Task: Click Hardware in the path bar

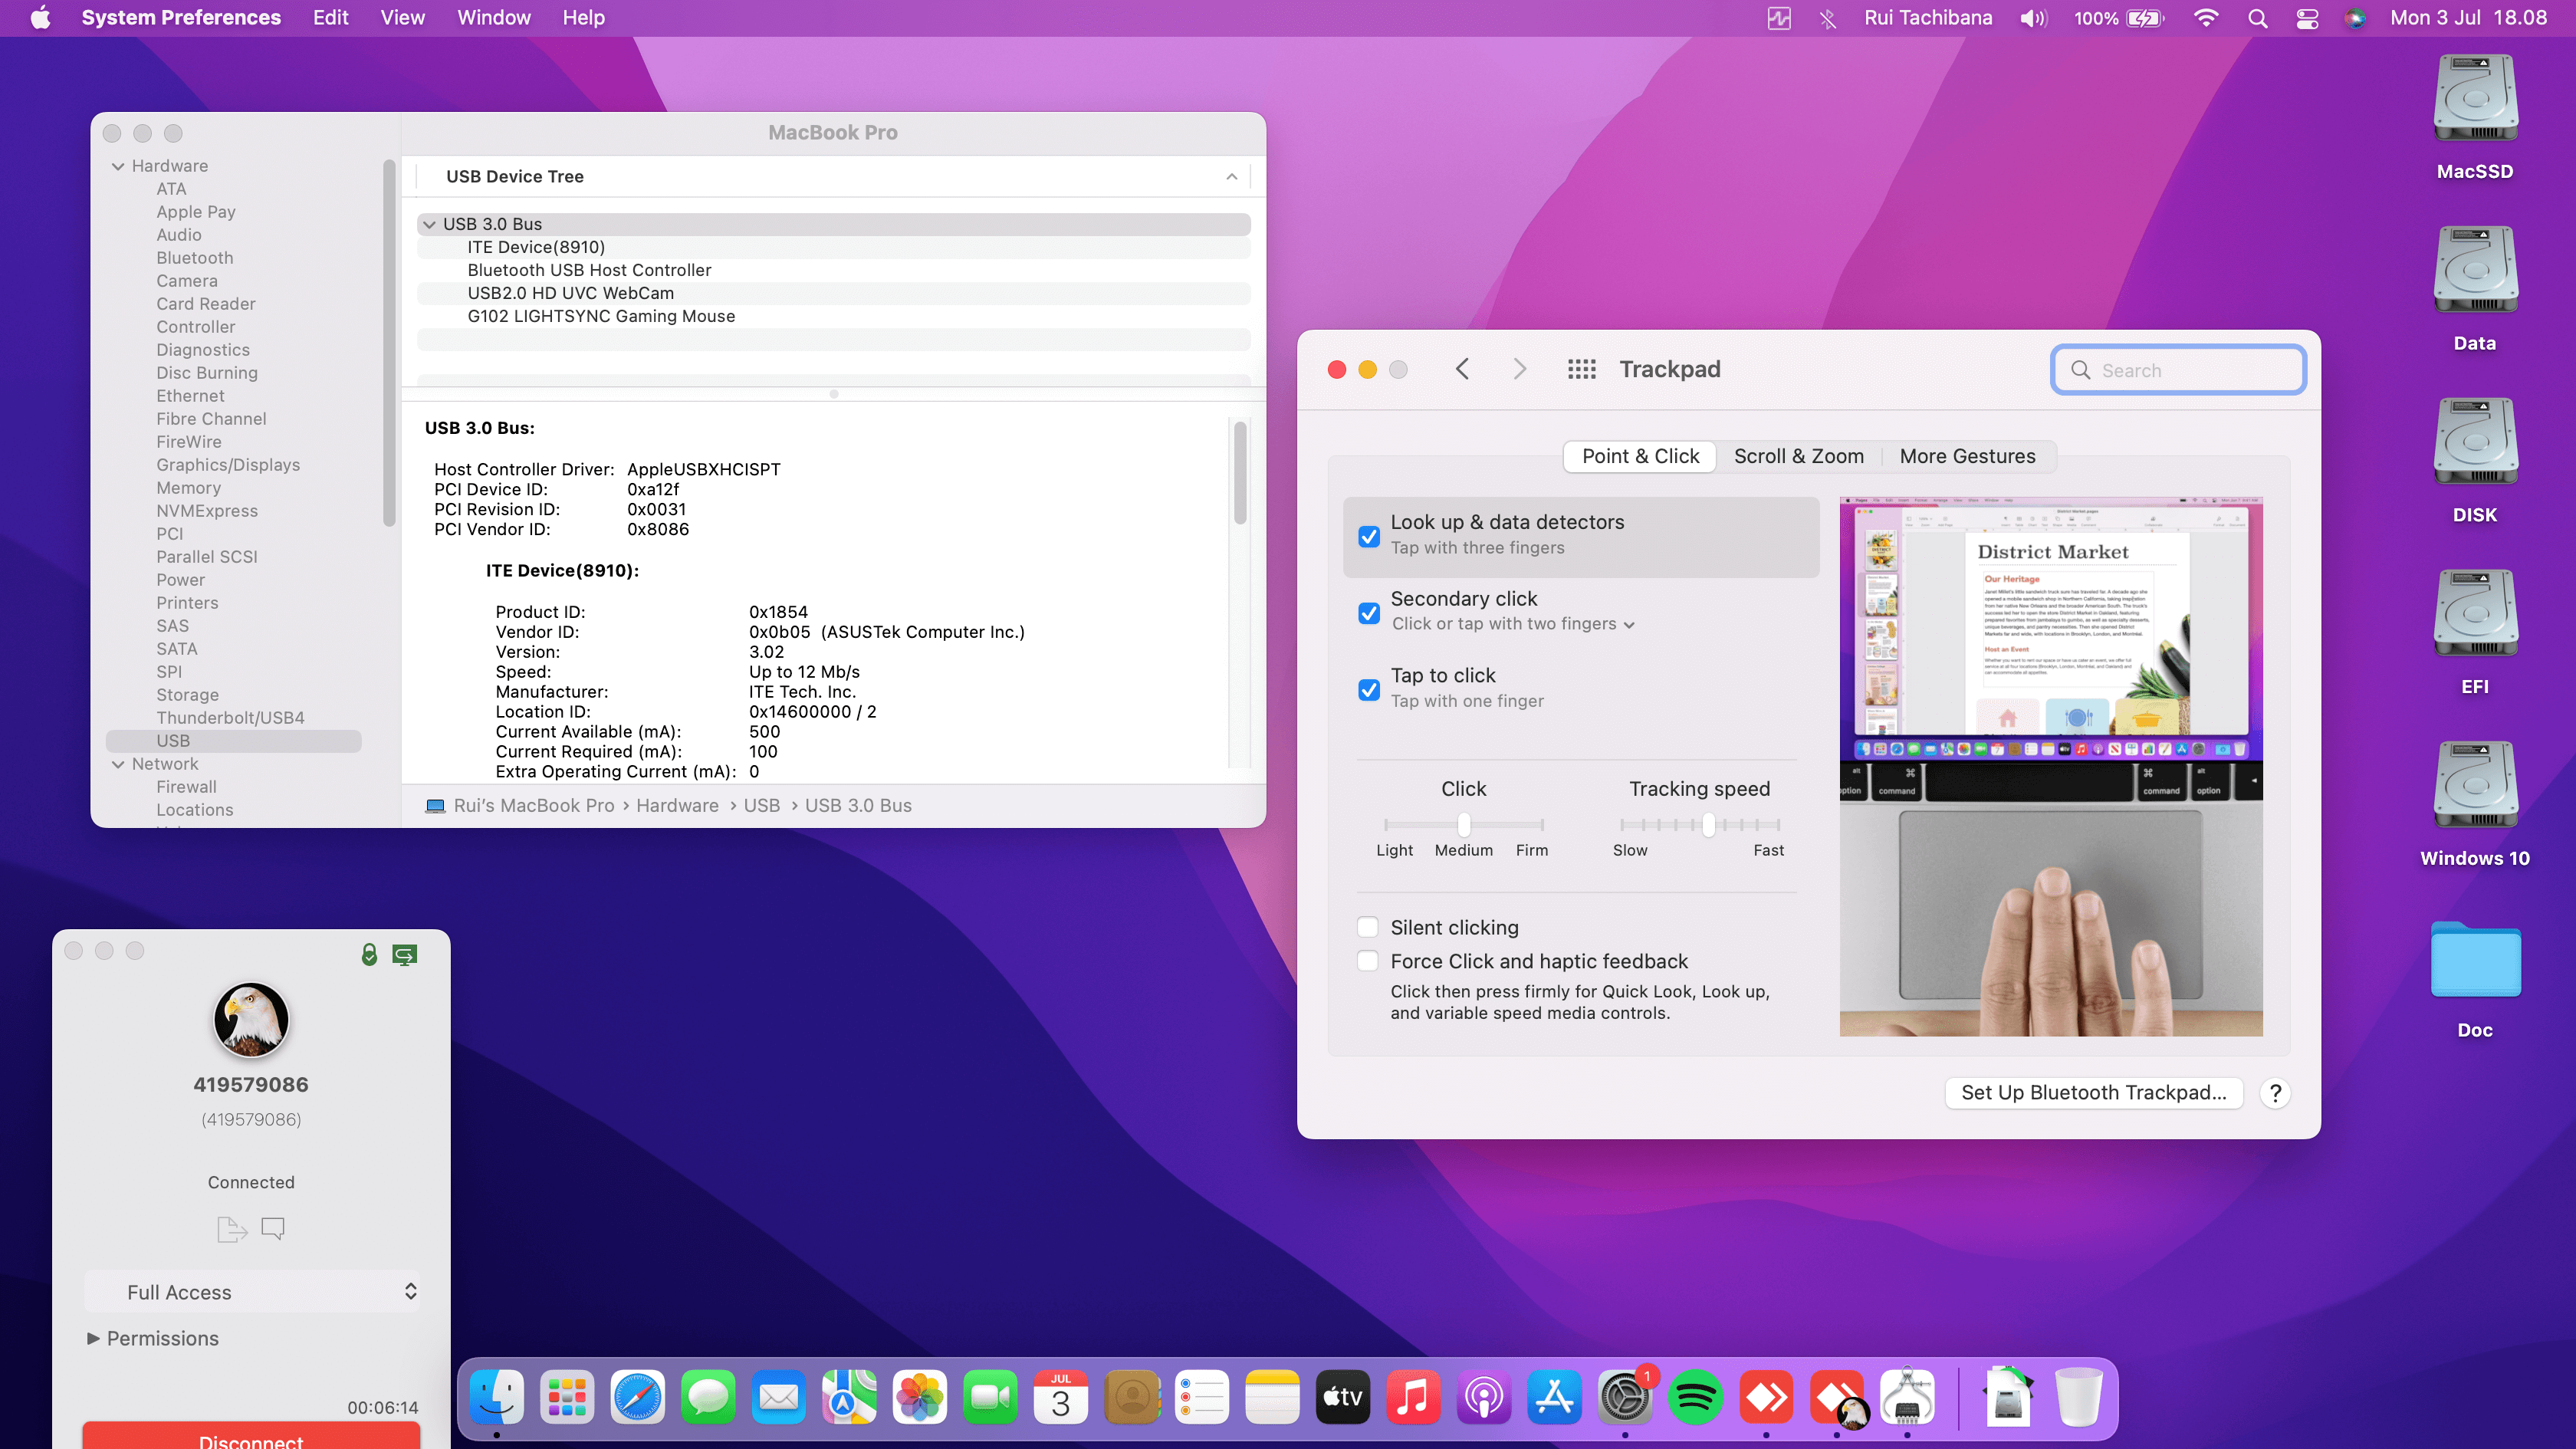Action: click(x=677, y=806)
